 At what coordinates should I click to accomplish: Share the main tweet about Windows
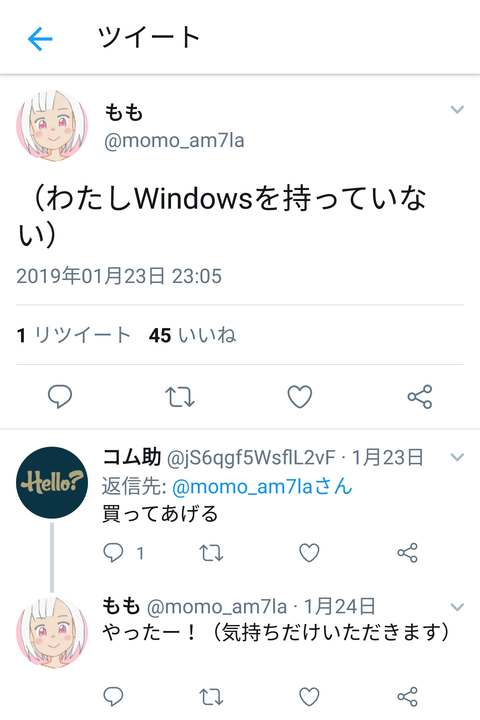(420, 397)
